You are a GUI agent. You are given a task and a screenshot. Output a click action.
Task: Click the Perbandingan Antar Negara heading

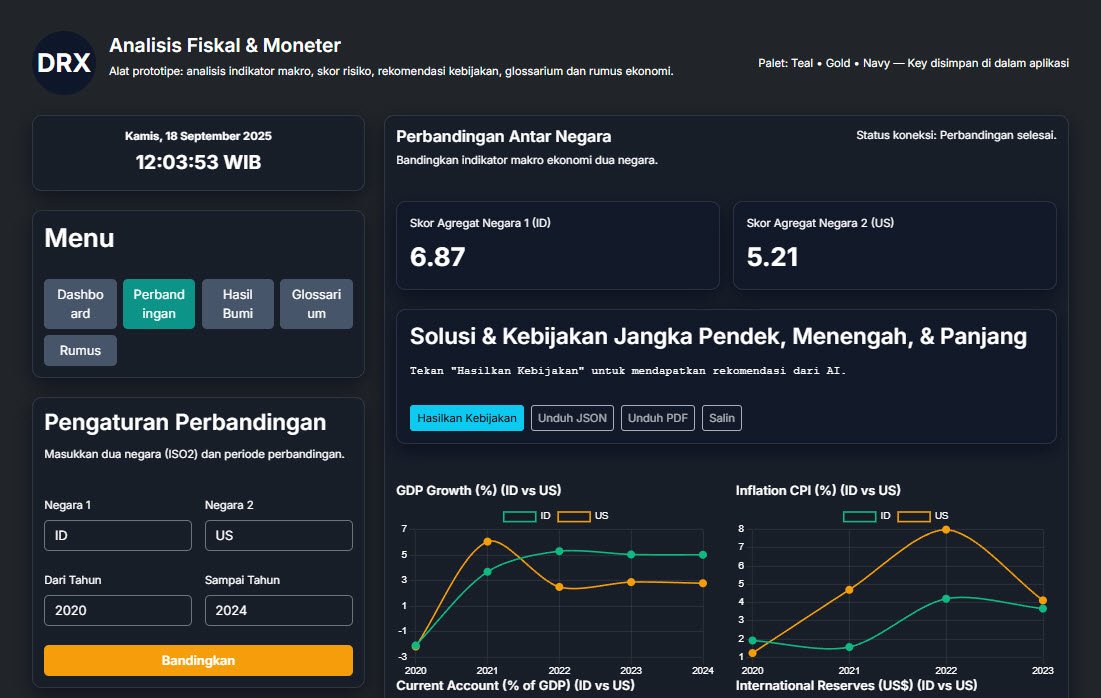(503, 136)
